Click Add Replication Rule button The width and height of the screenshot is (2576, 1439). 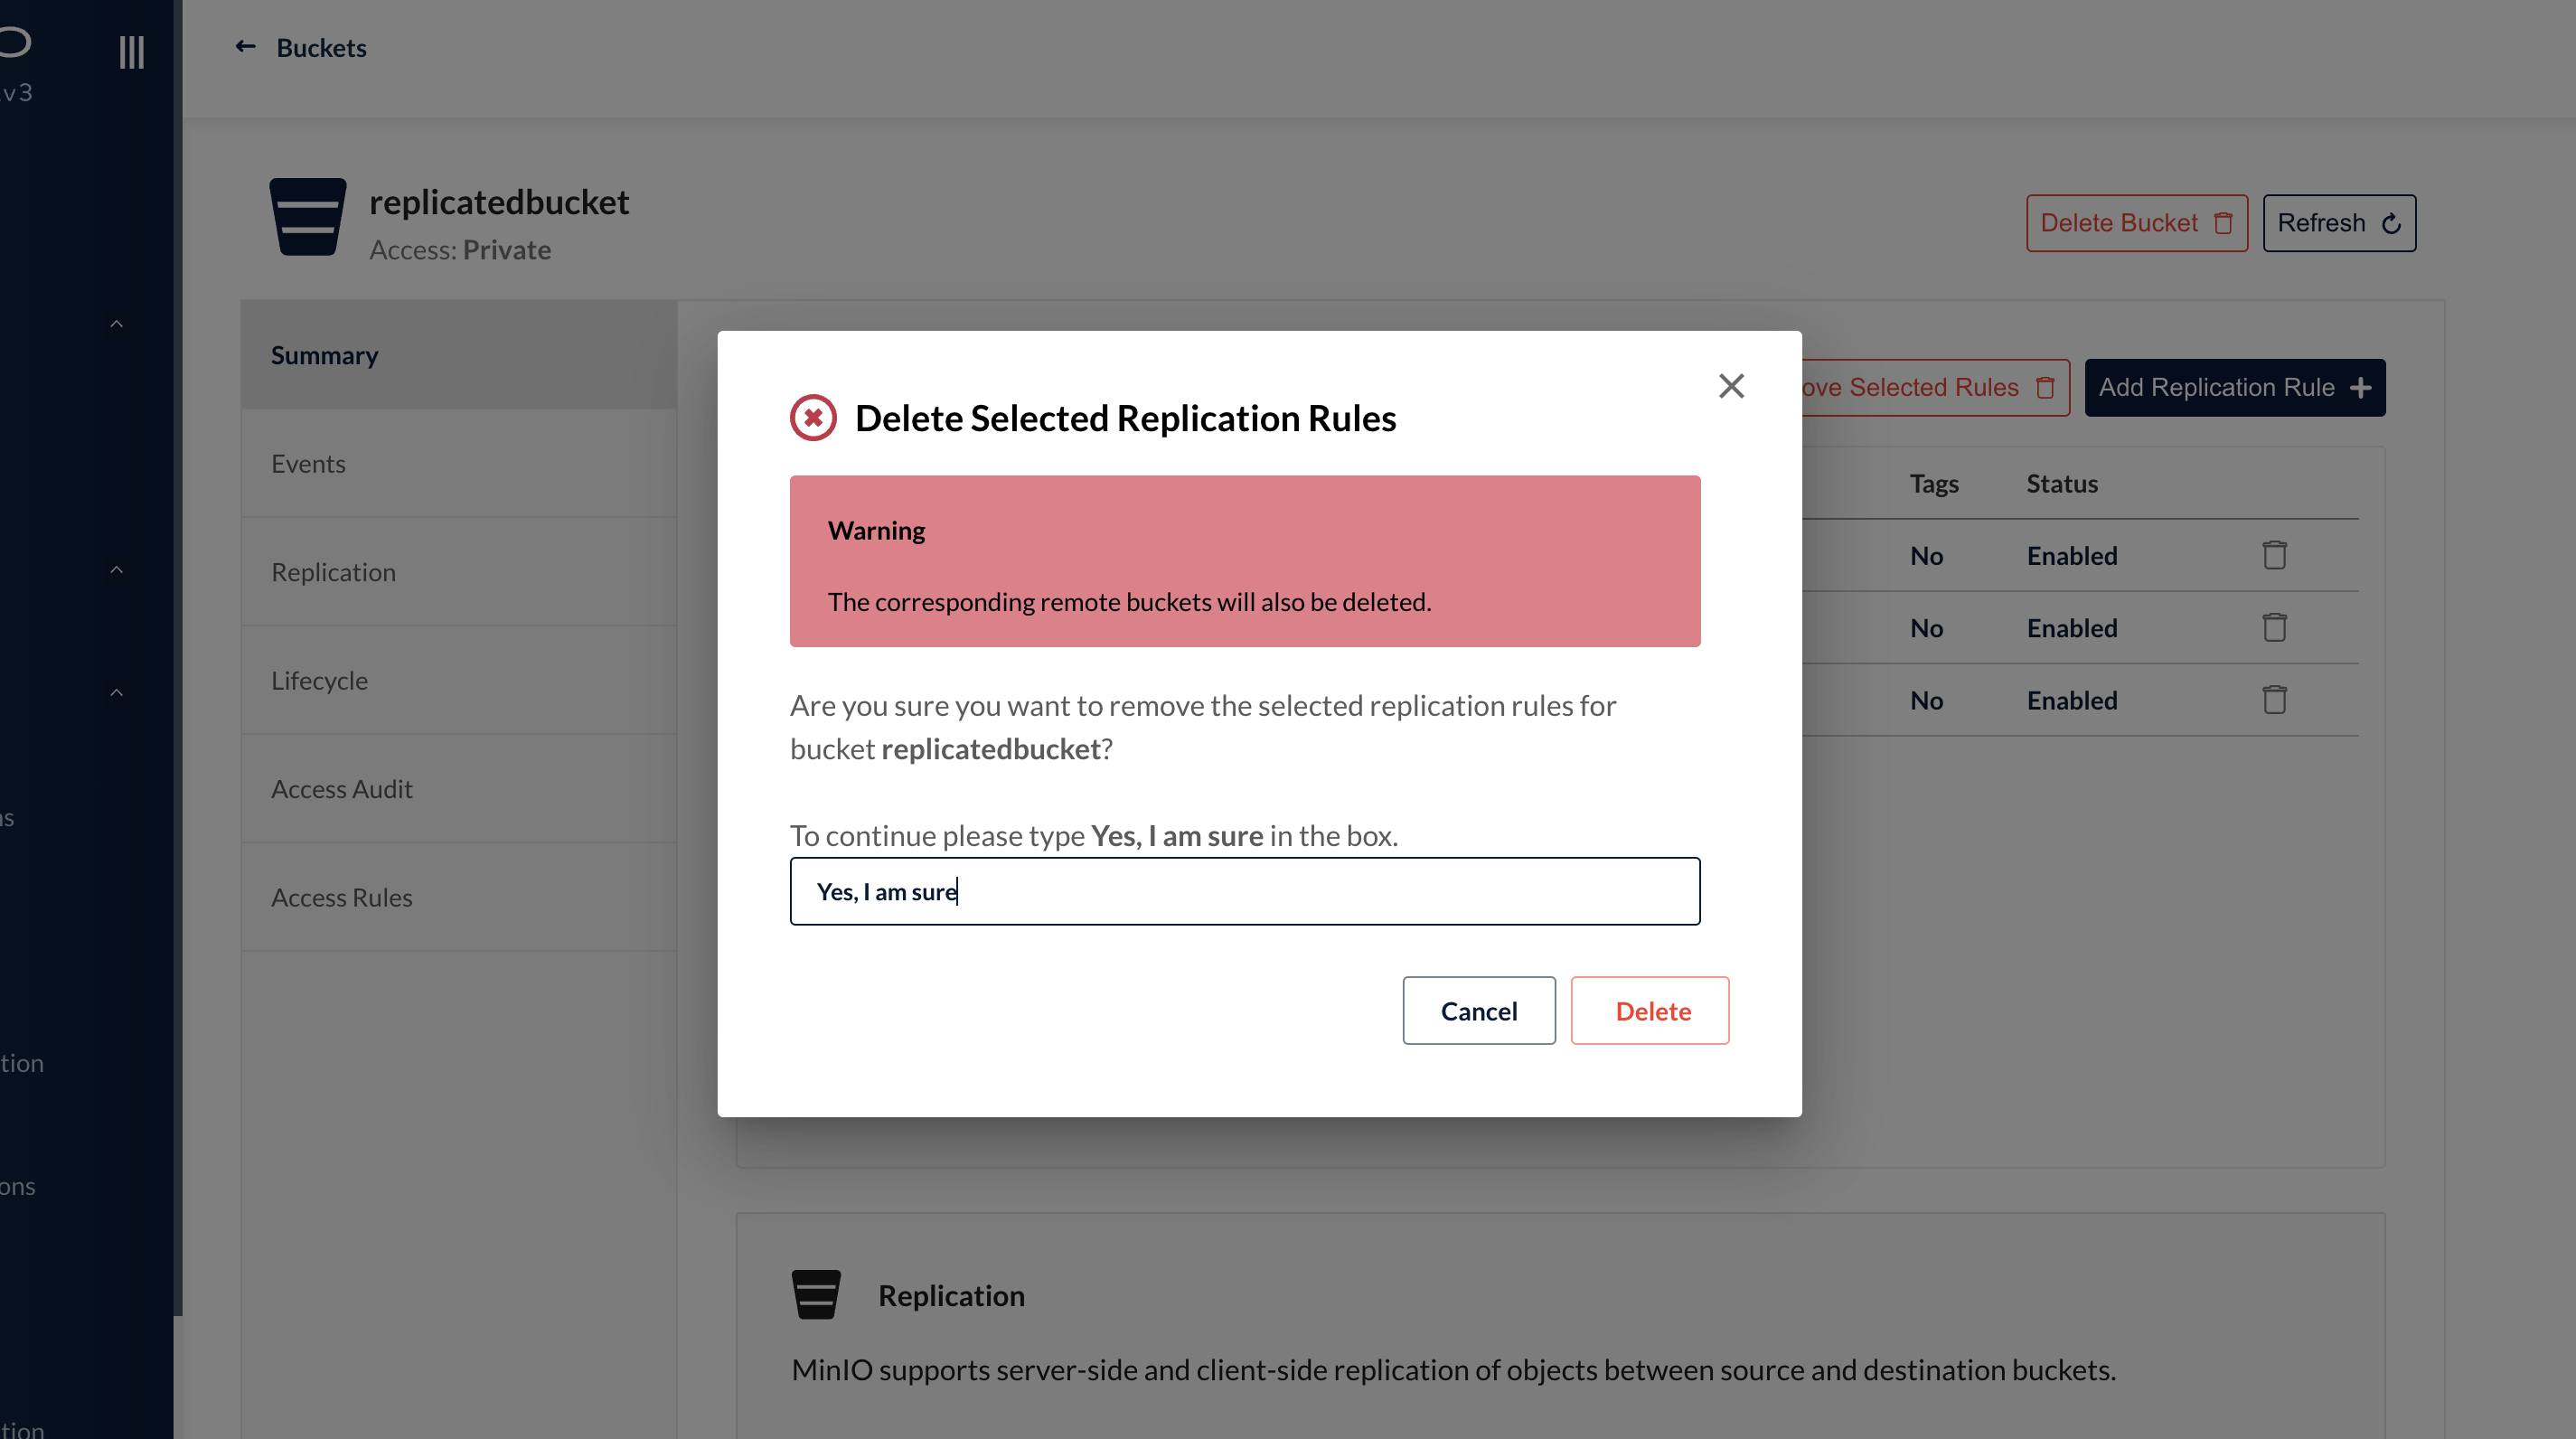[2234, 387]
